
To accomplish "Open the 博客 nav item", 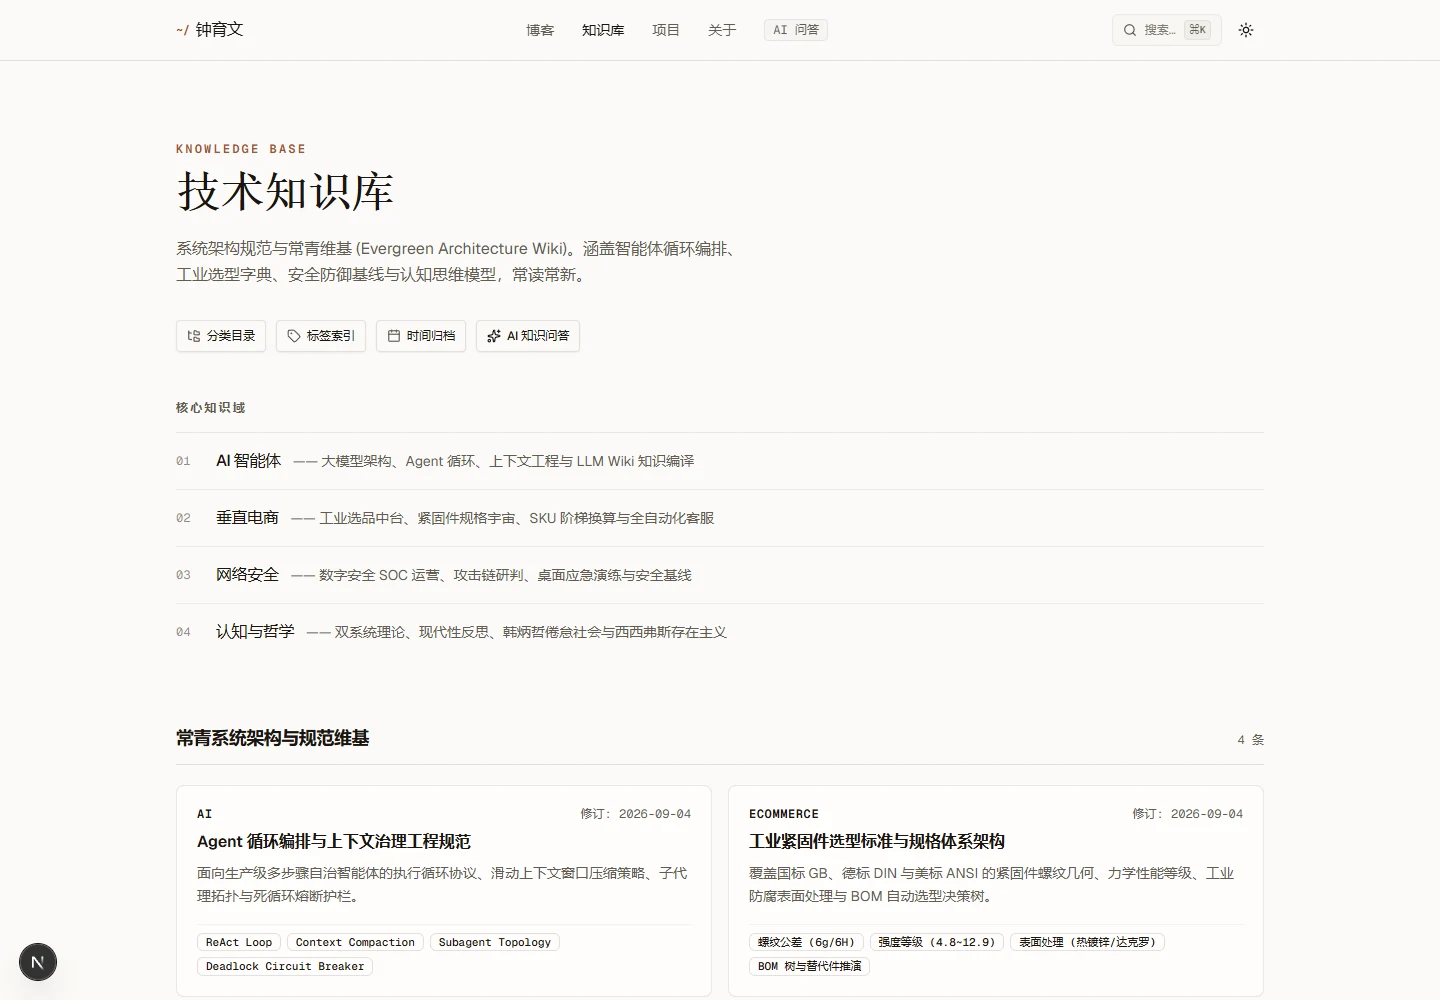I will pyautogui.click(x=540, y=30).
